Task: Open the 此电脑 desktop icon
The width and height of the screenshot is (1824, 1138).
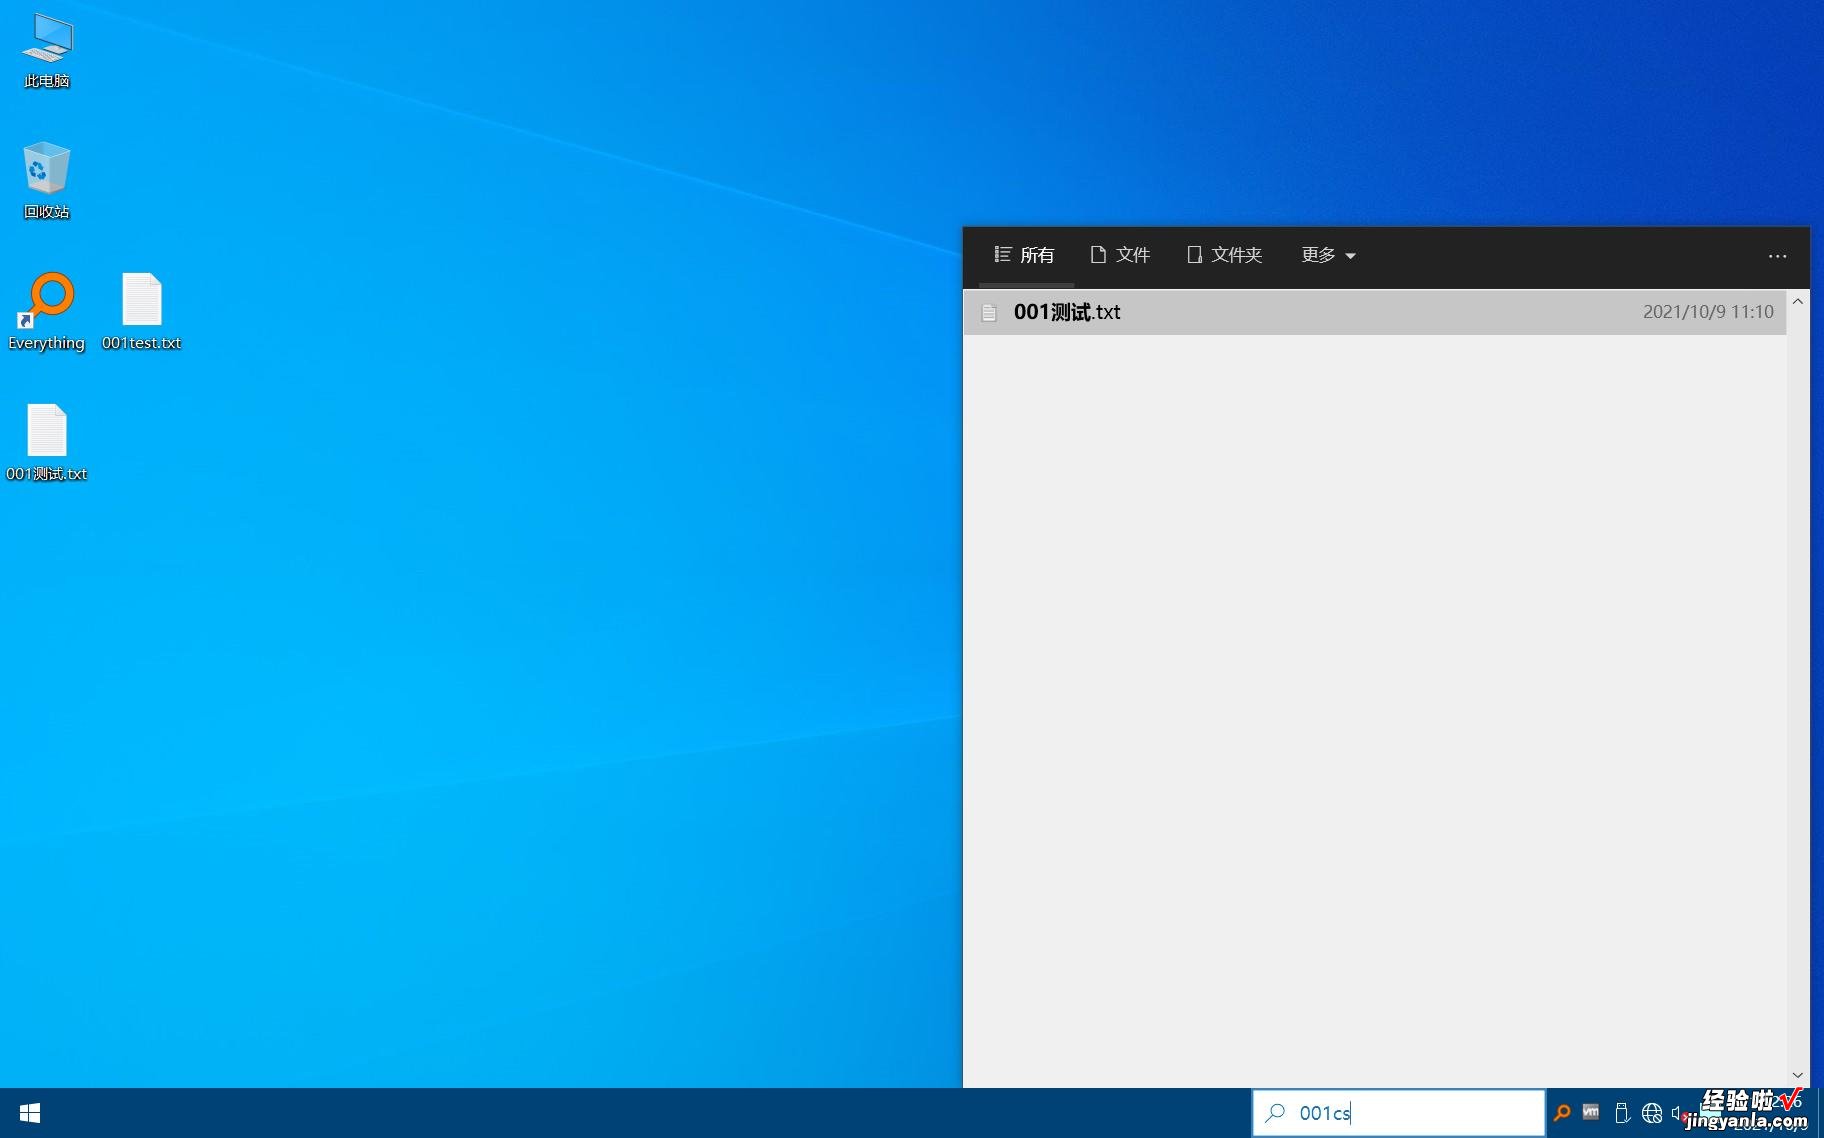Action: pos(47,51)
